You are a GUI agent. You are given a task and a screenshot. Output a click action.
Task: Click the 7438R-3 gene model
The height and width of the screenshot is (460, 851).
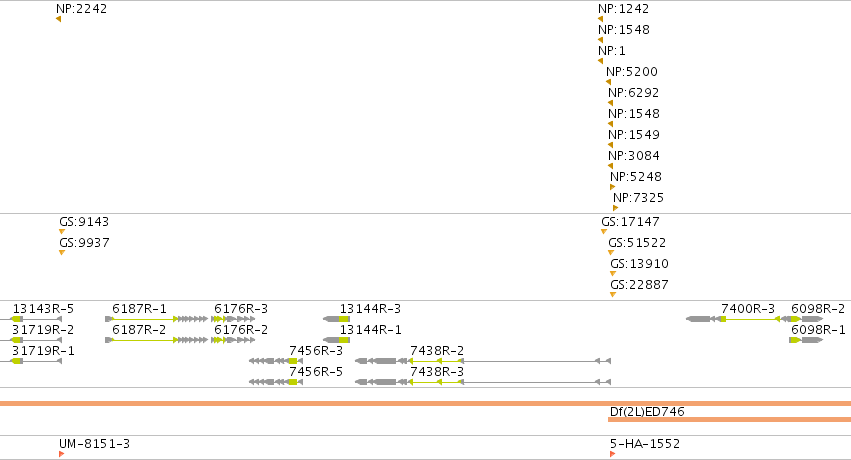point(483,382)
